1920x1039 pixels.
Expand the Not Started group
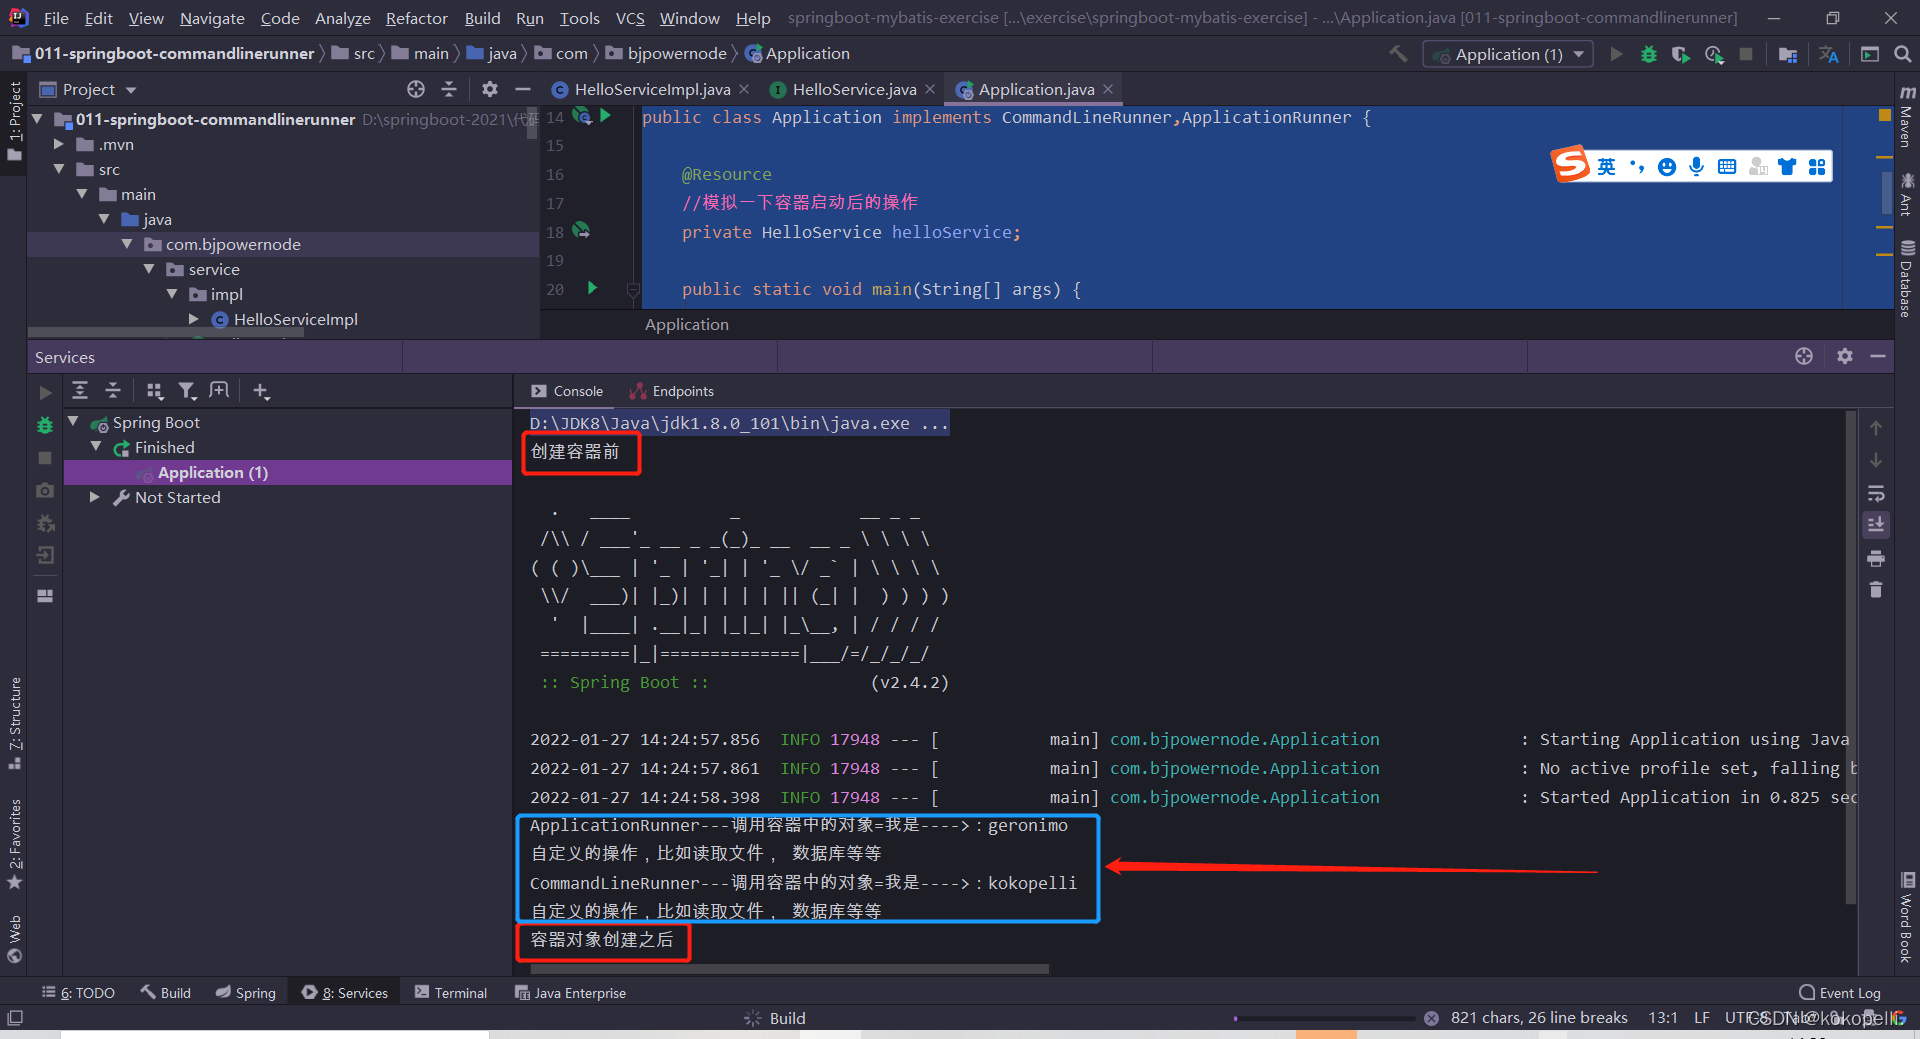pos(95,497)
